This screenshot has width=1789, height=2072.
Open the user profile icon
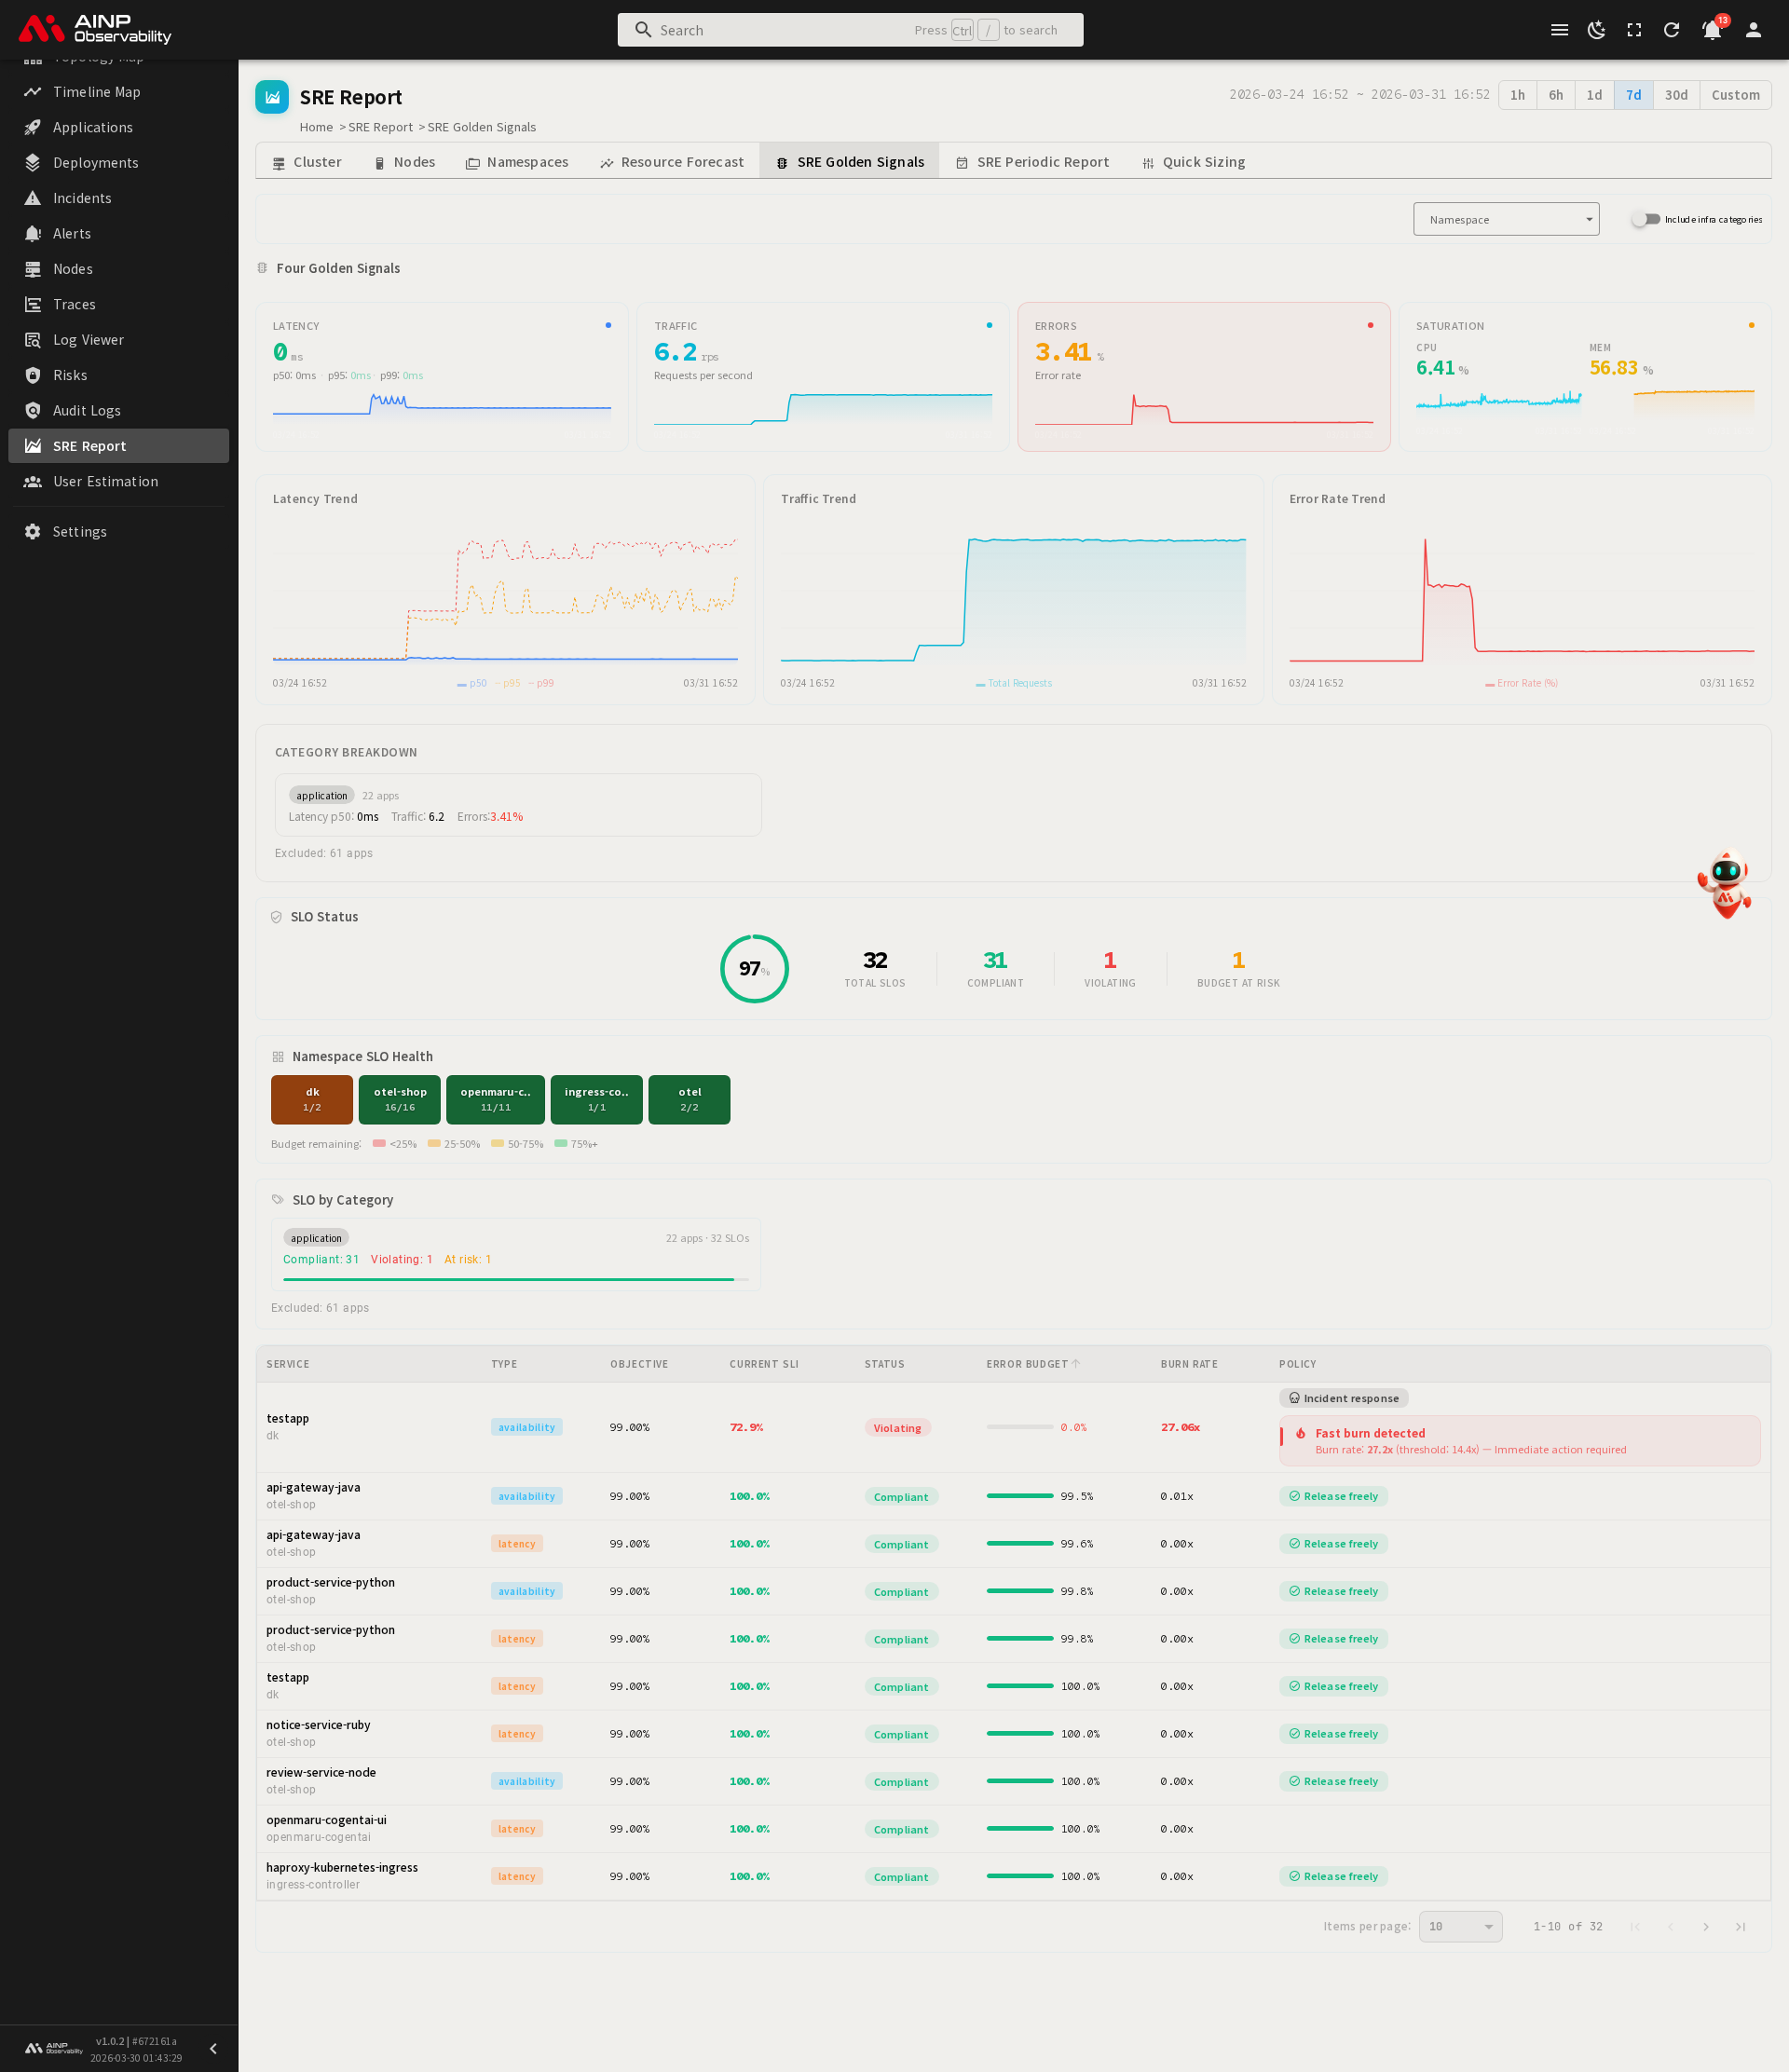click(x=1752, y=30)
